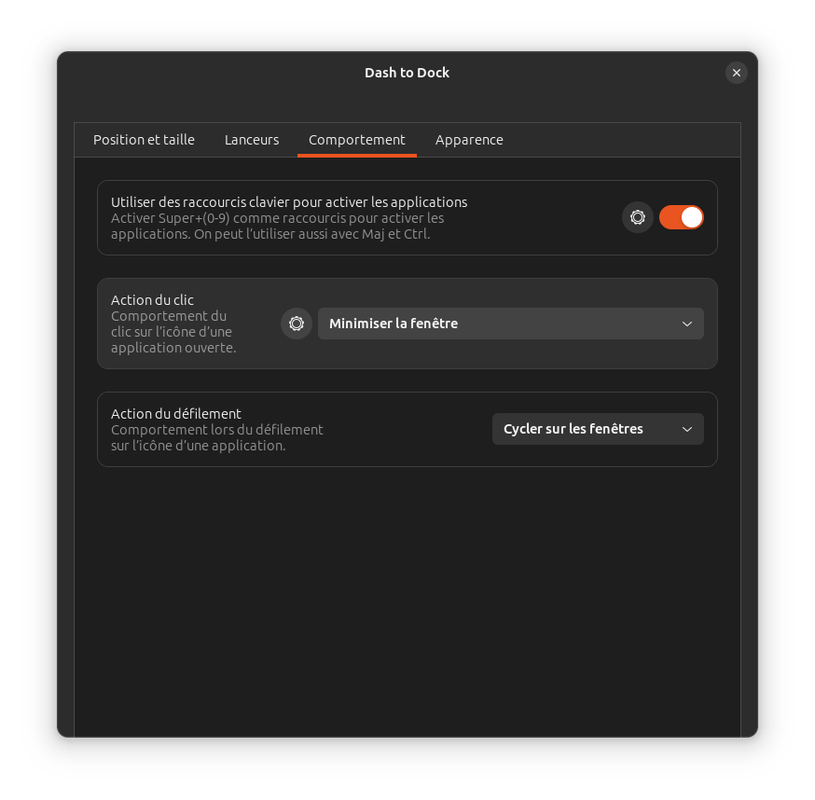Open the Minimiser la fenêtre dropdown

(510, 323)
